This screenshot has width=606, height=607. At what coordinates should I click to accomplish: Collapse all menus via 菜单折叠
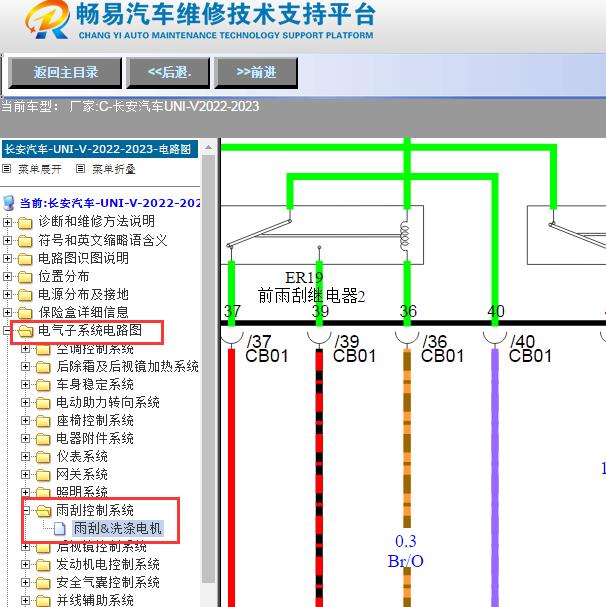(113, 169)
